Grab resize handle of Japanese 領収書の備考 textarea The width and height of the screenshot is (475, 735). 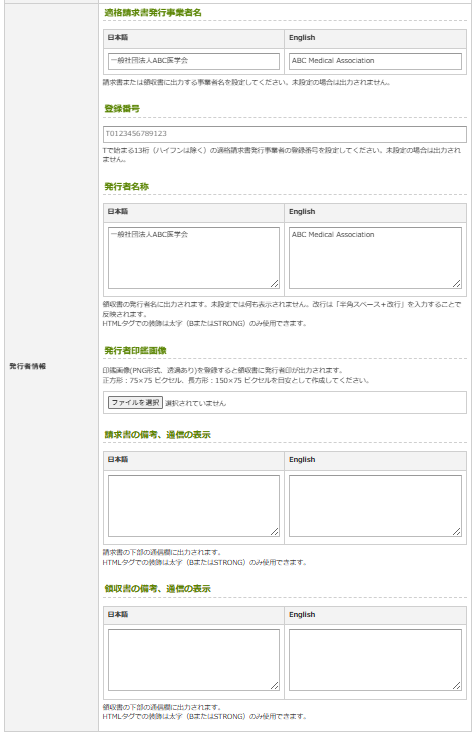275,686
